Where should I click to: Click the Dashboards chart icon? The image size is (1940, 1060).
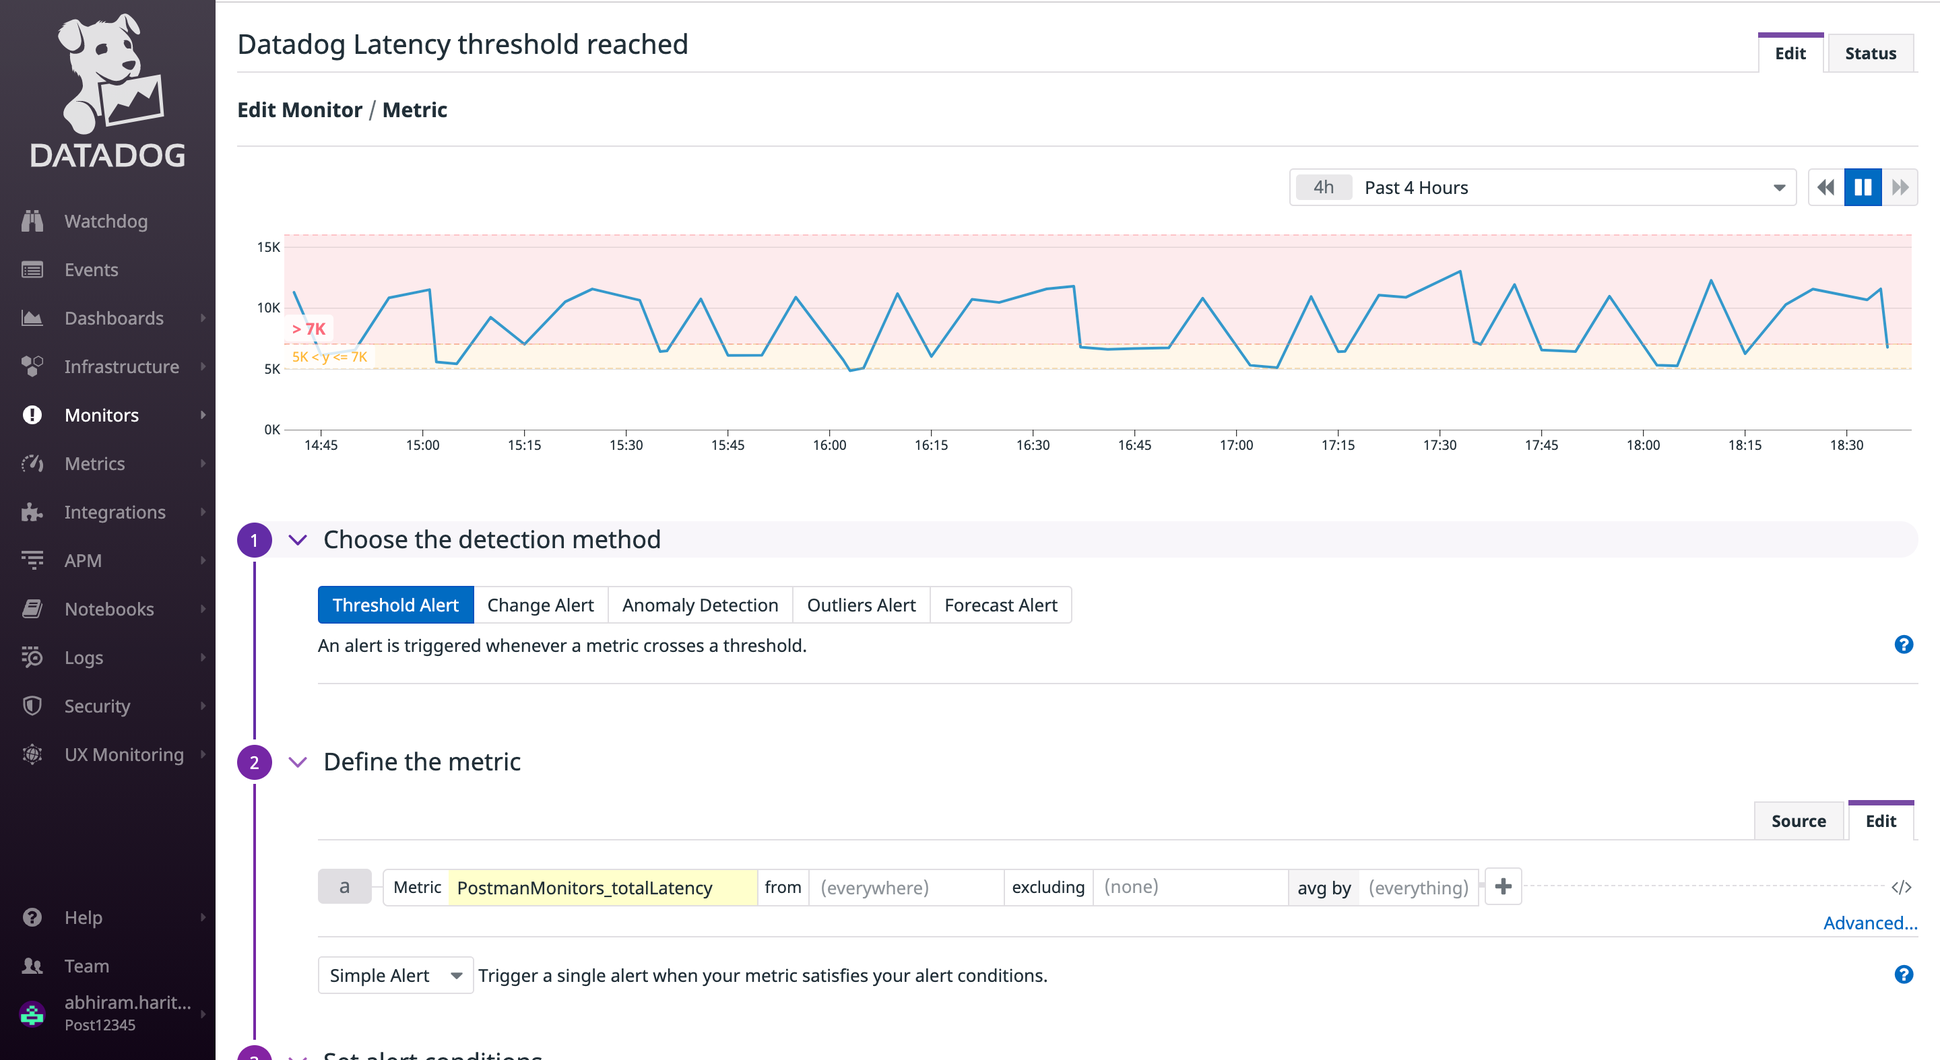(32, 318)
